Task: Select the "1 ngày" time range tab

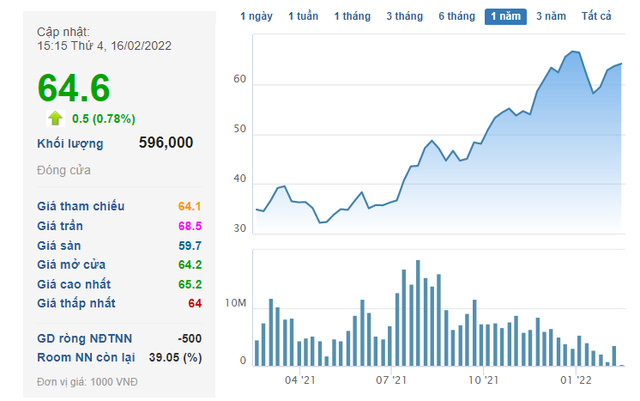Action: click(x=257, y=16)
